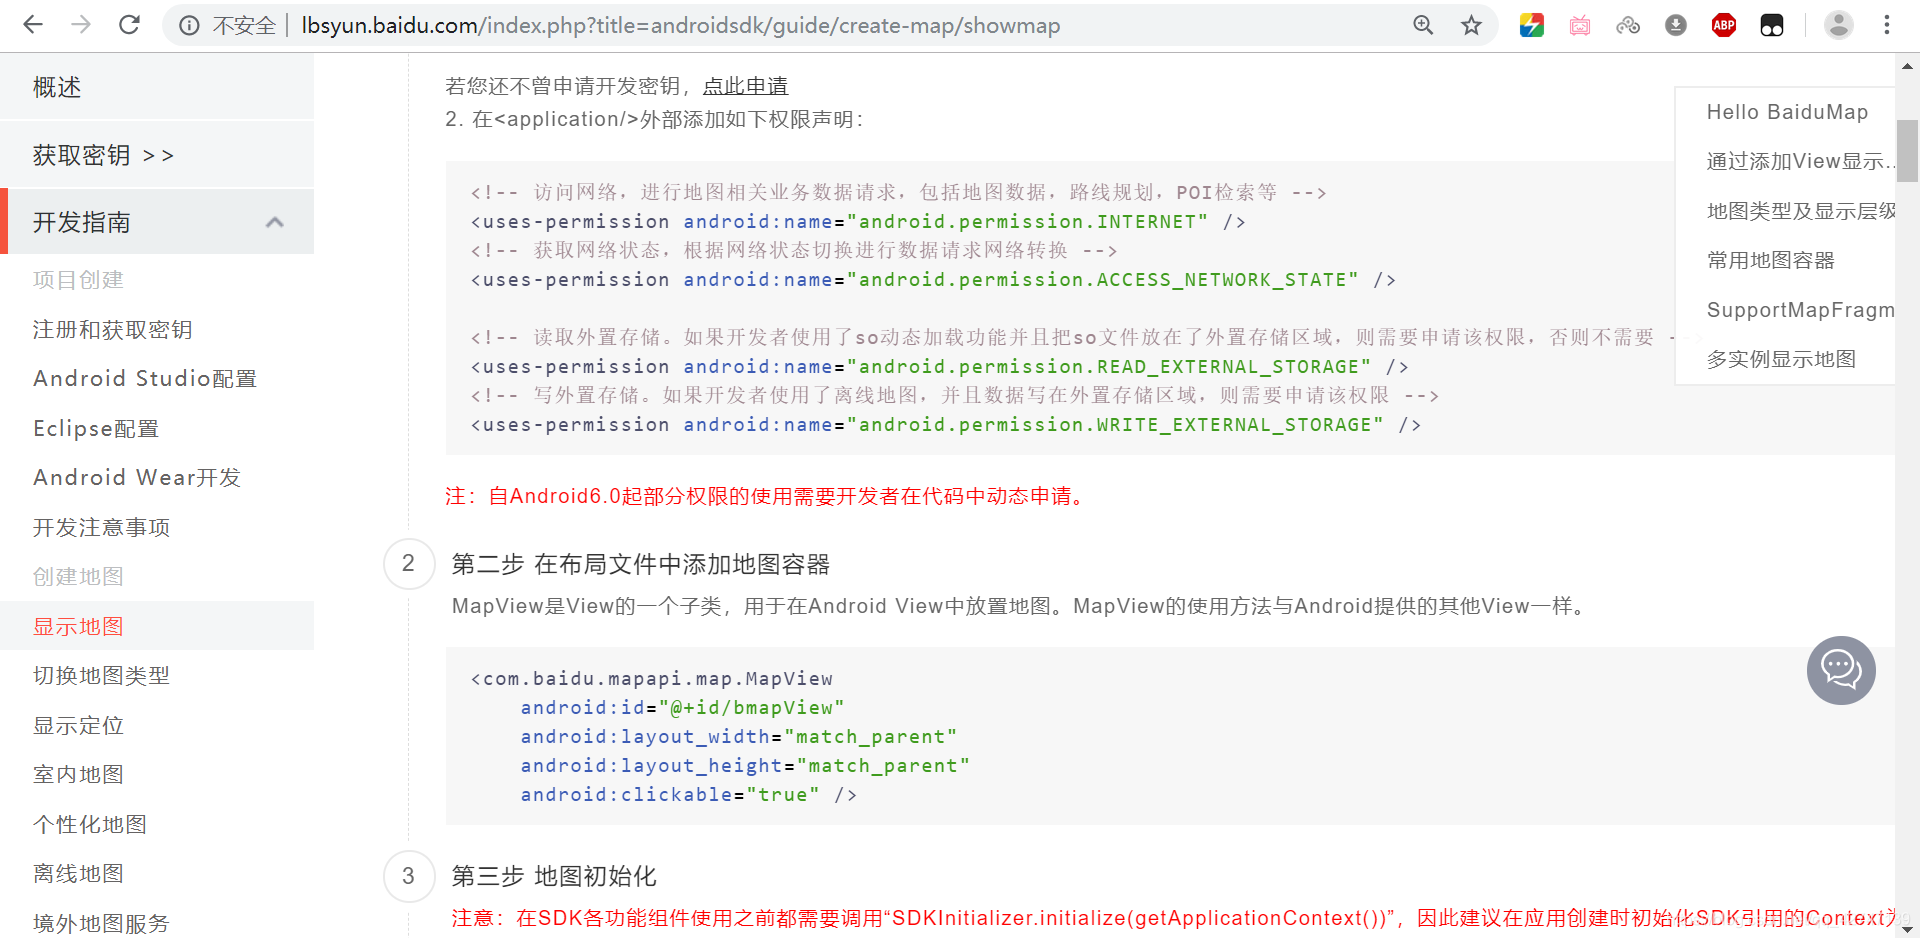The width and height of the screenshot is (1920, 938).
Task: Select the 开发指南 sidebar header
Action: [x=157, y=222]
